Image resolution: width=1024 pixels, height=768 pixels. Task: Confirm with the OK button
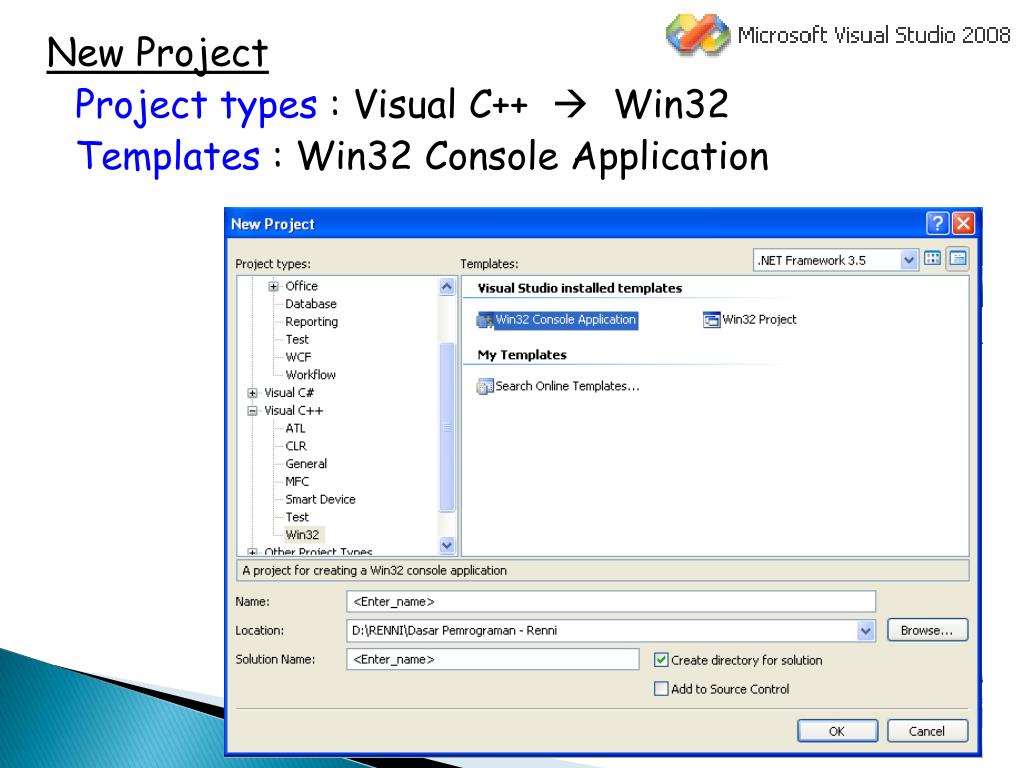click(x=837, y=731)
